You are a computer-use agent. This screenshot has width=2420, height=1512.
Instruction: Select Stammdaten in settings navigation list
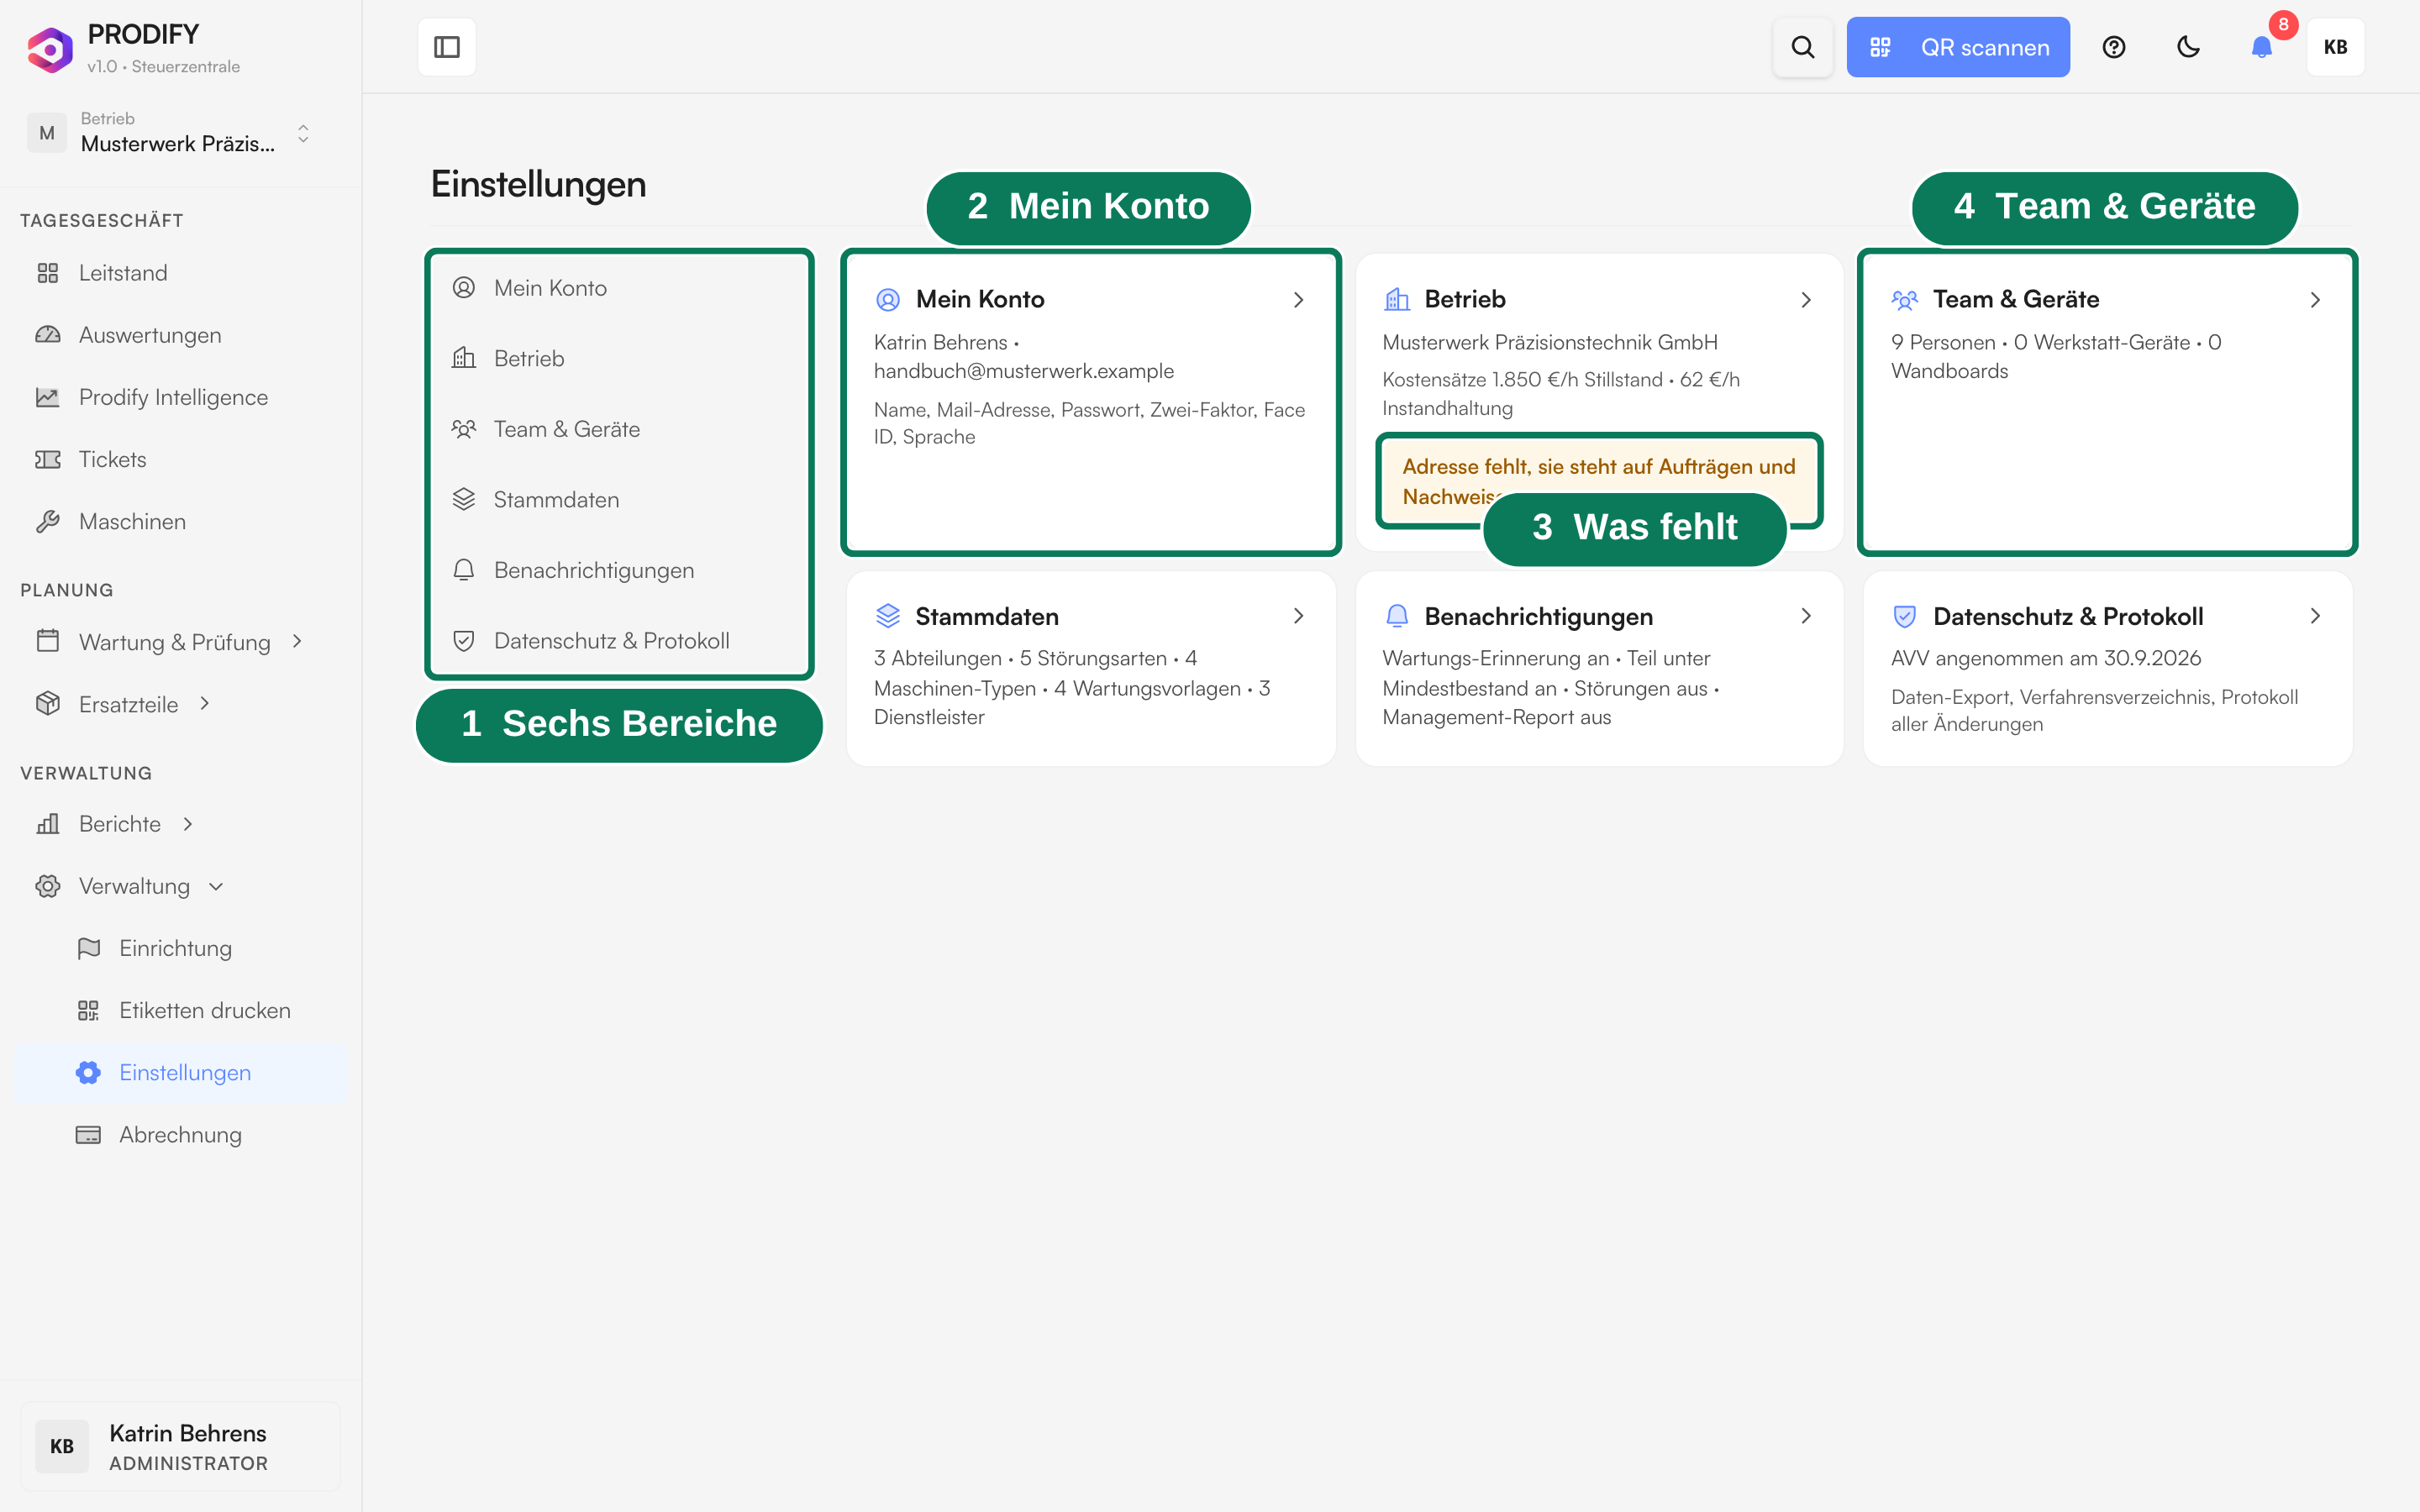point(619,499)
